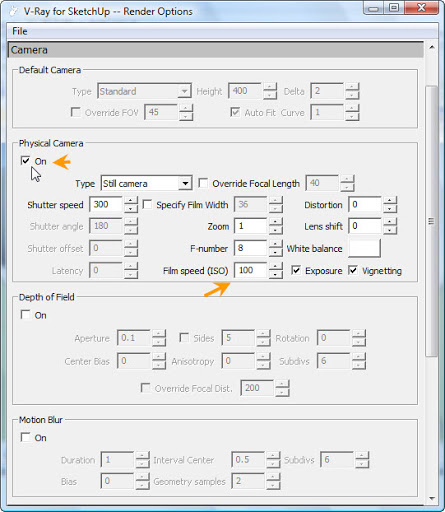Open the Still camera Type dropdown
Image resolution: width=445 pixels, height=512 pixels.
tap(147, 183)
